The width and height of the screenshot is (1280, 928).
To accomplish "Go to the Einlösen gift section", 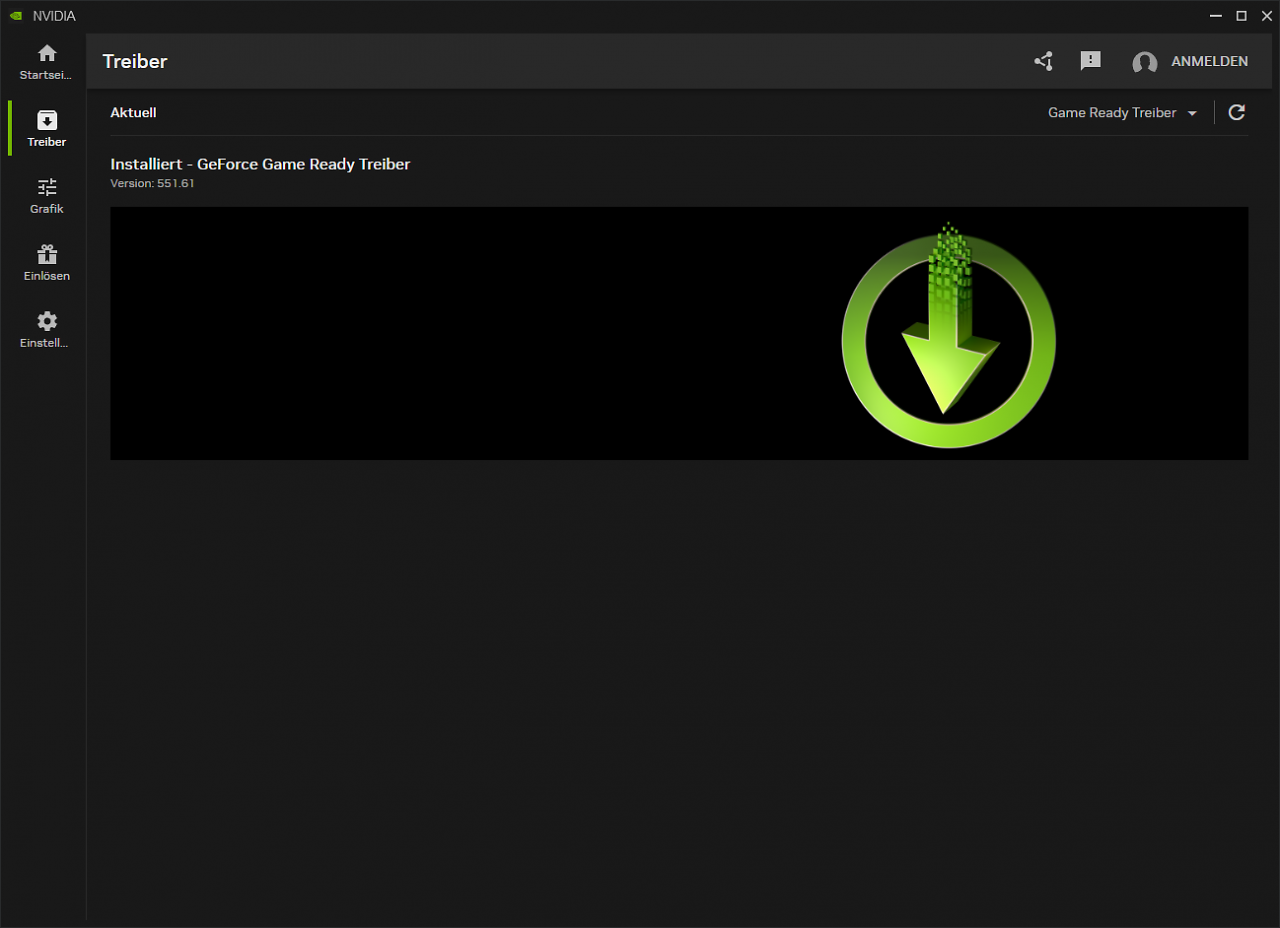I will [46, 262].
